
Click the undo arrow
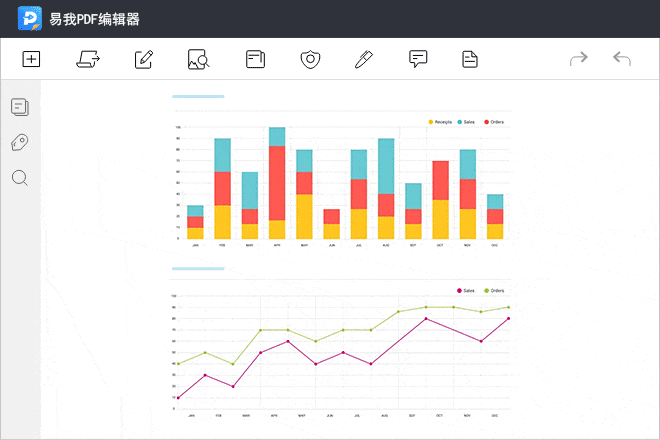coord(621,59)
